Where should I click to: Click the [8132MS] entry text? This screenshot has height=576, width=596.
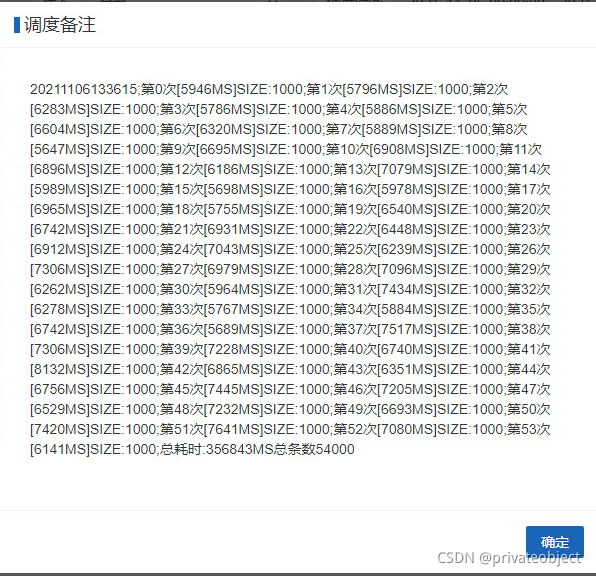(60, 370)
